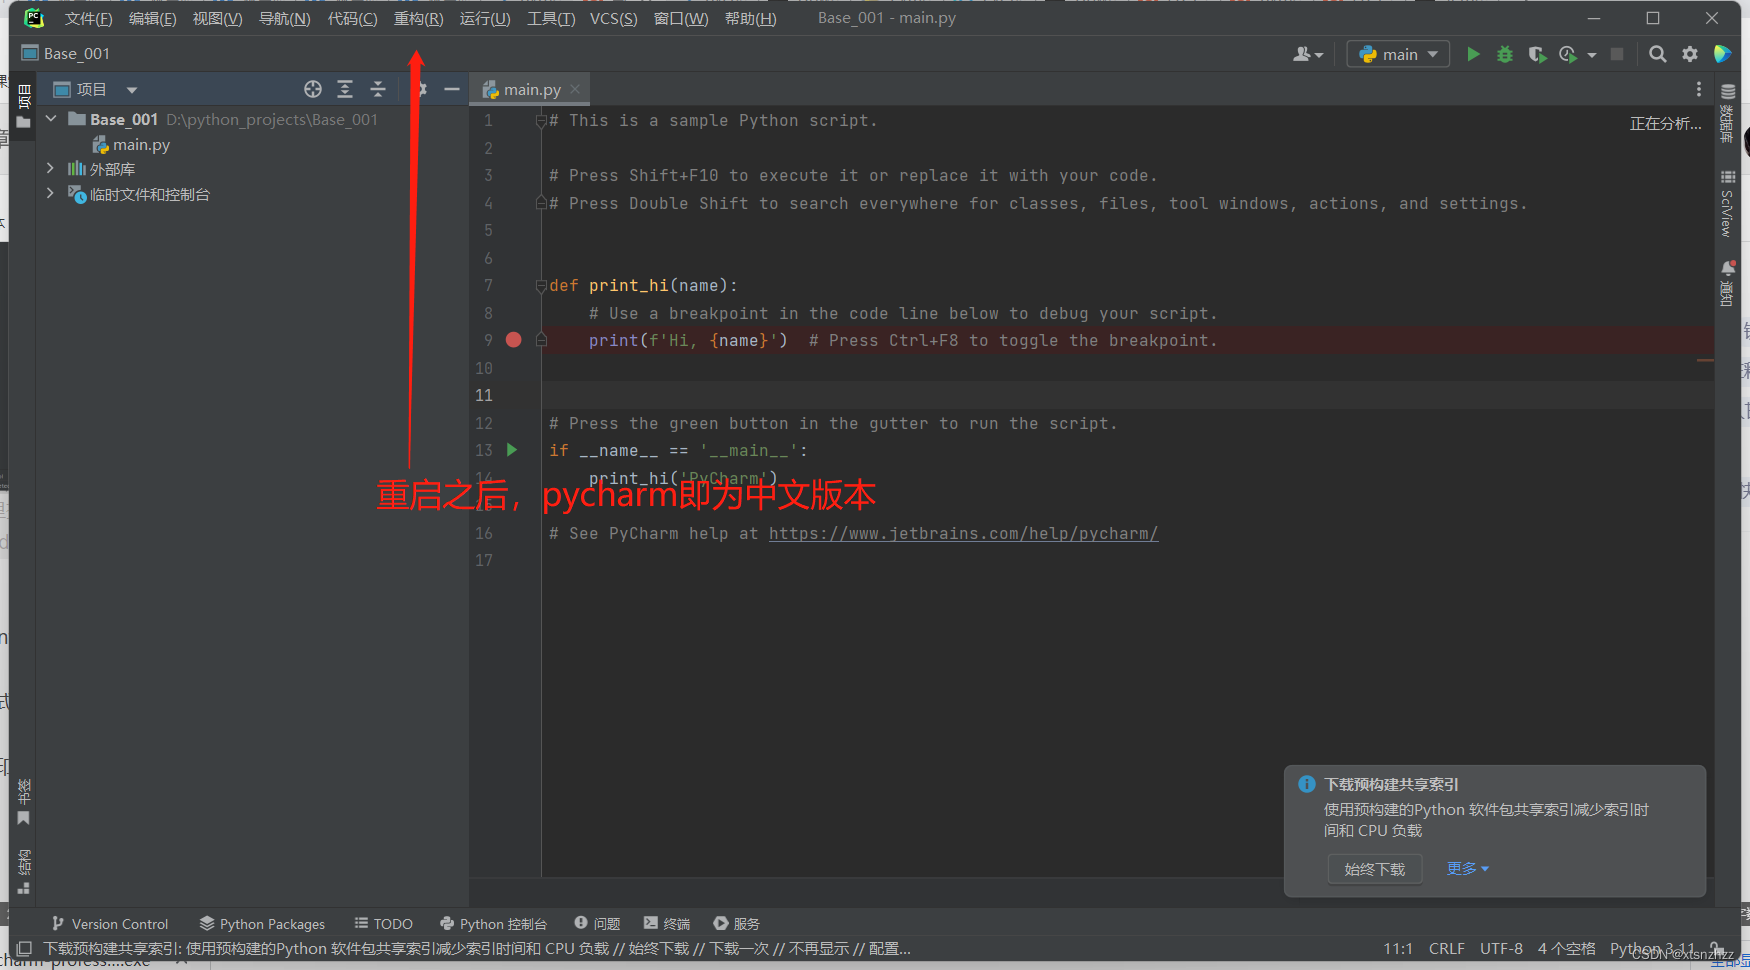Run the main configuration with green play button
The width and height of the screenshot is (1750, 970).
pos(1473,54)
